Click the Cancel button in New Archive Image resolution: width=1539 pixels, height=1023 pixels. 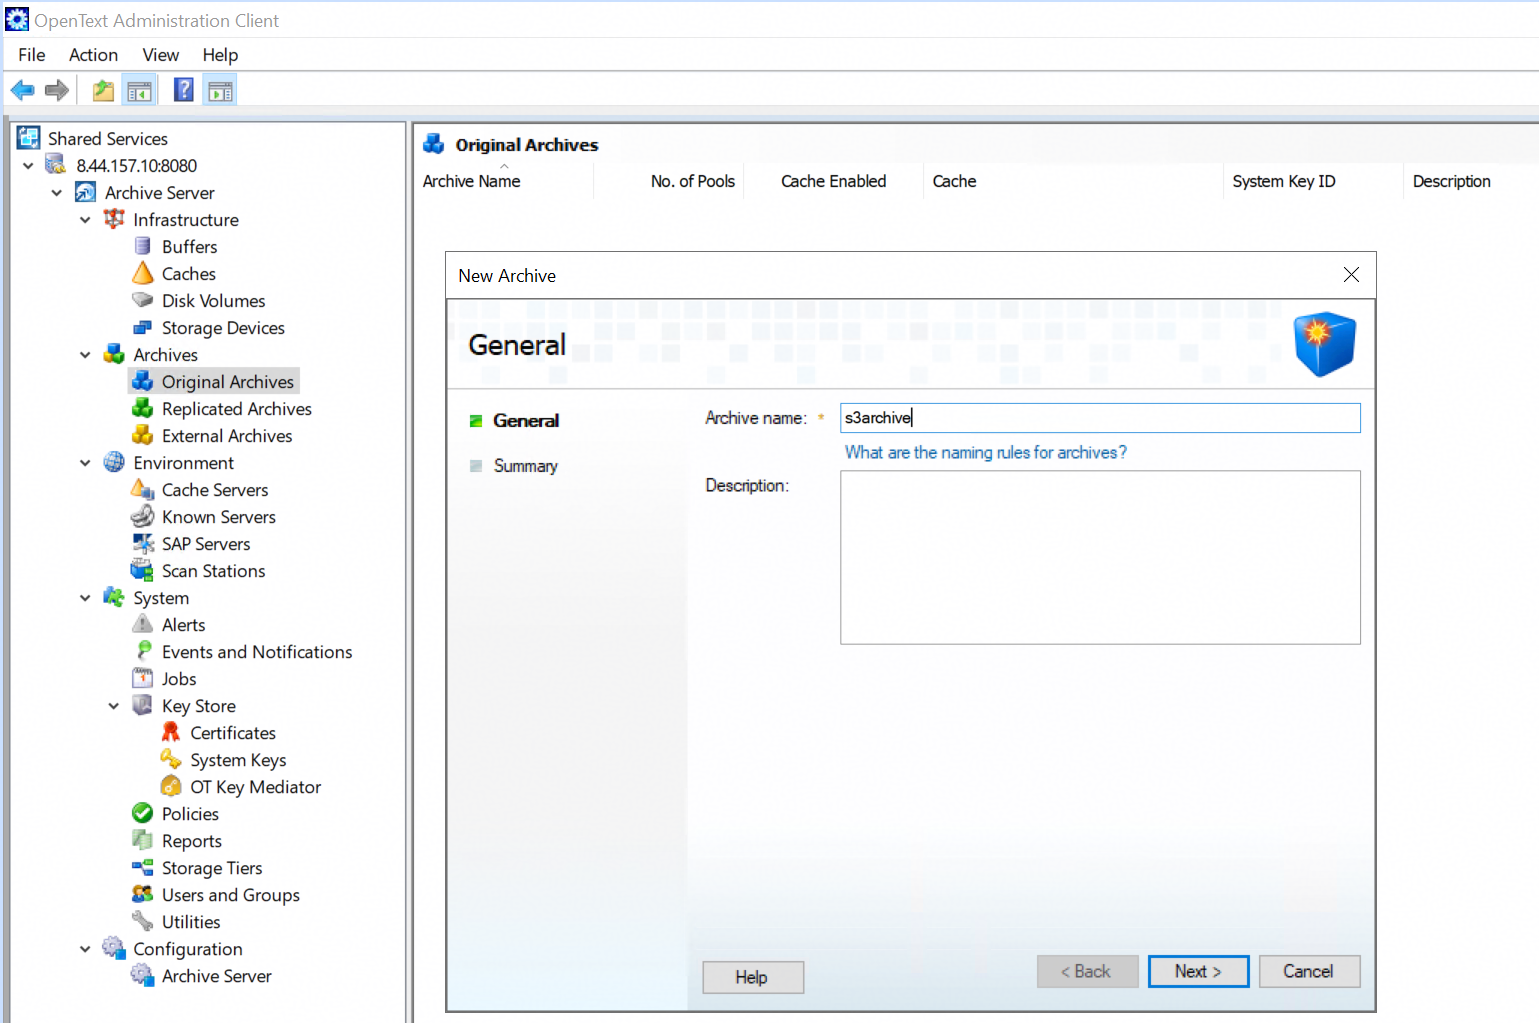1309,971
